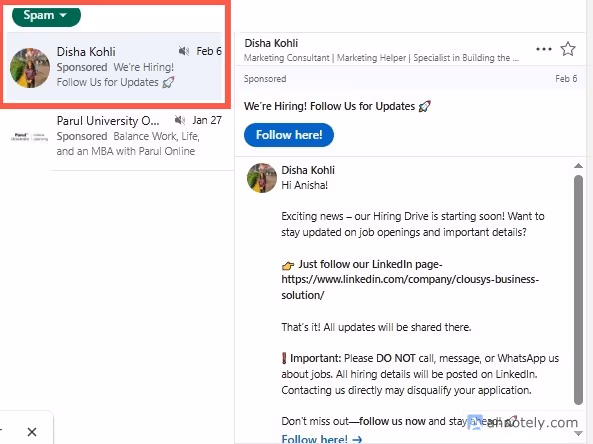Open Disha Kohli's name in conversation header
The image size is (593, 444).
[271, 43]
